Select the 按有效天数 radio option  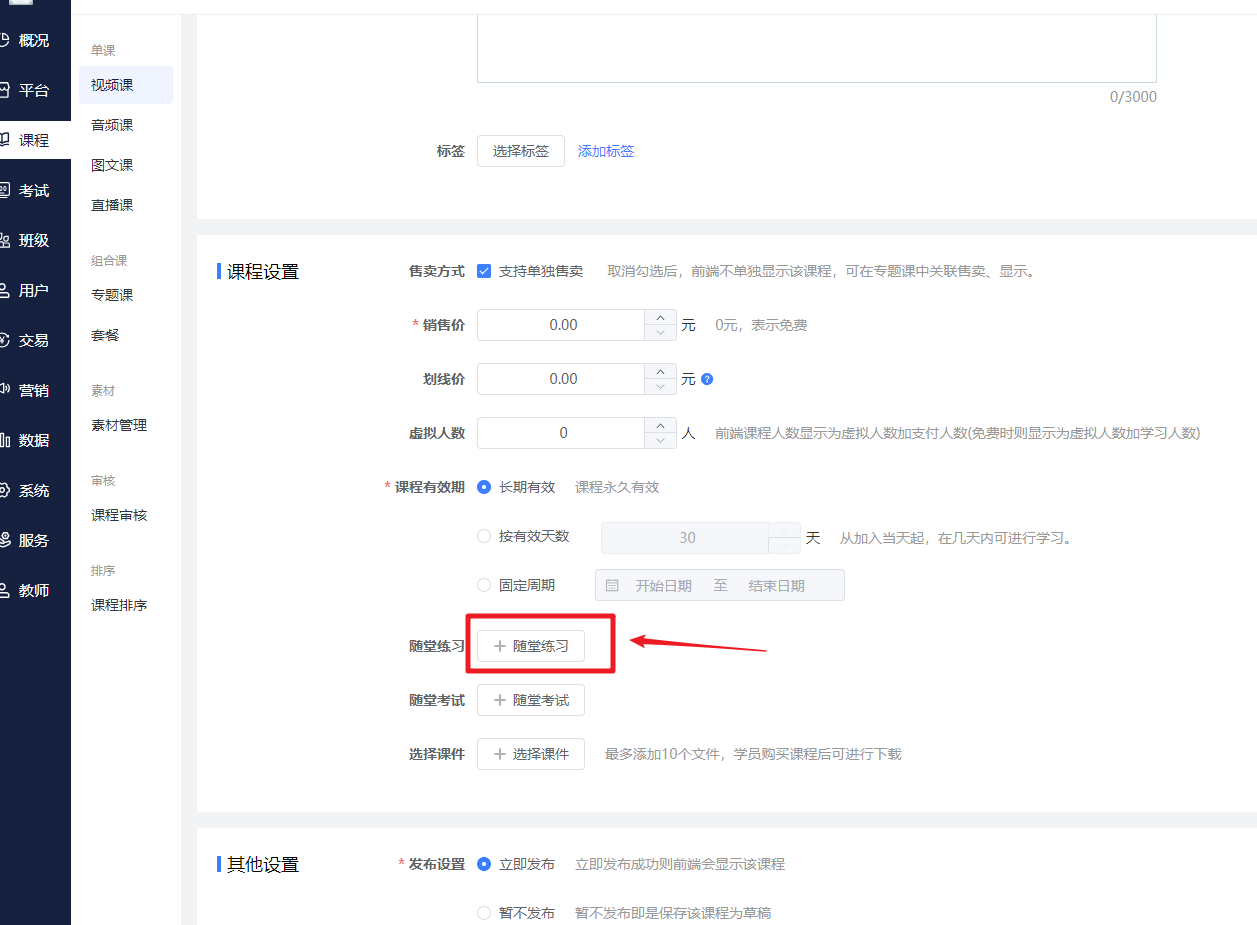pyautogui.click(x=484, y=536)
